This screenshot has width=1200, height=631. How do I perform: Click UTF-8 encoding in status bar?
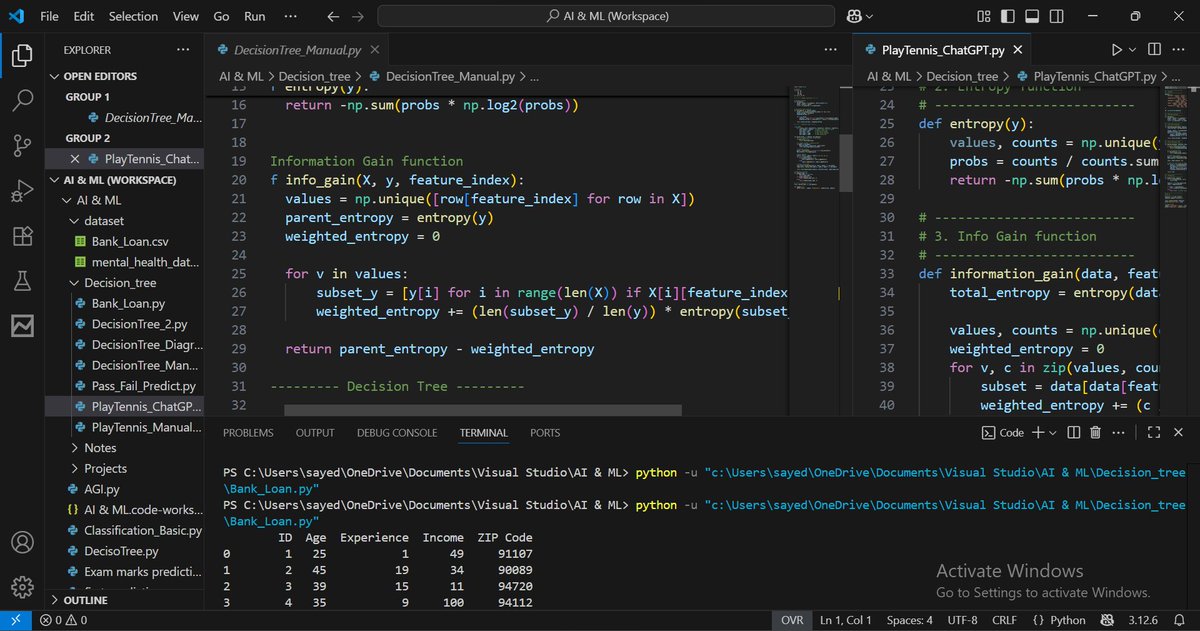tap(962, 620)
